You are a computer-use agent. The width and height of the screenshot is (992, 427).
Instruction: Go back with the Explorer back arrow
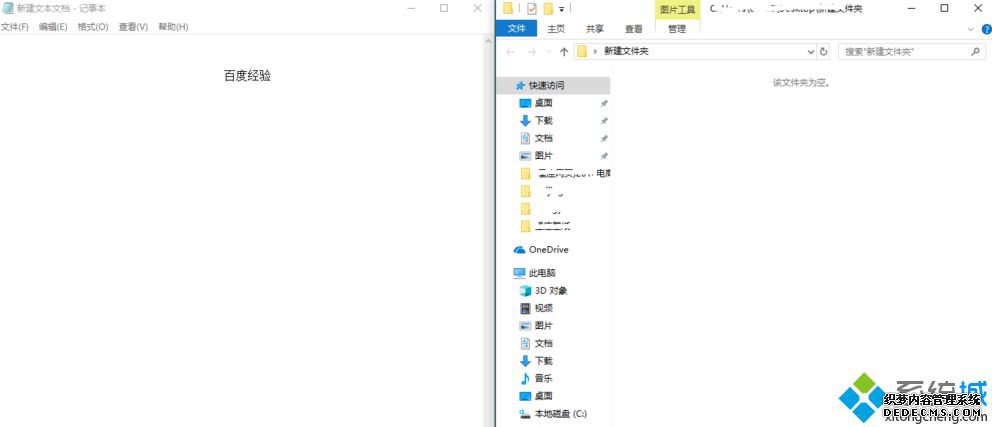(510, 52)
